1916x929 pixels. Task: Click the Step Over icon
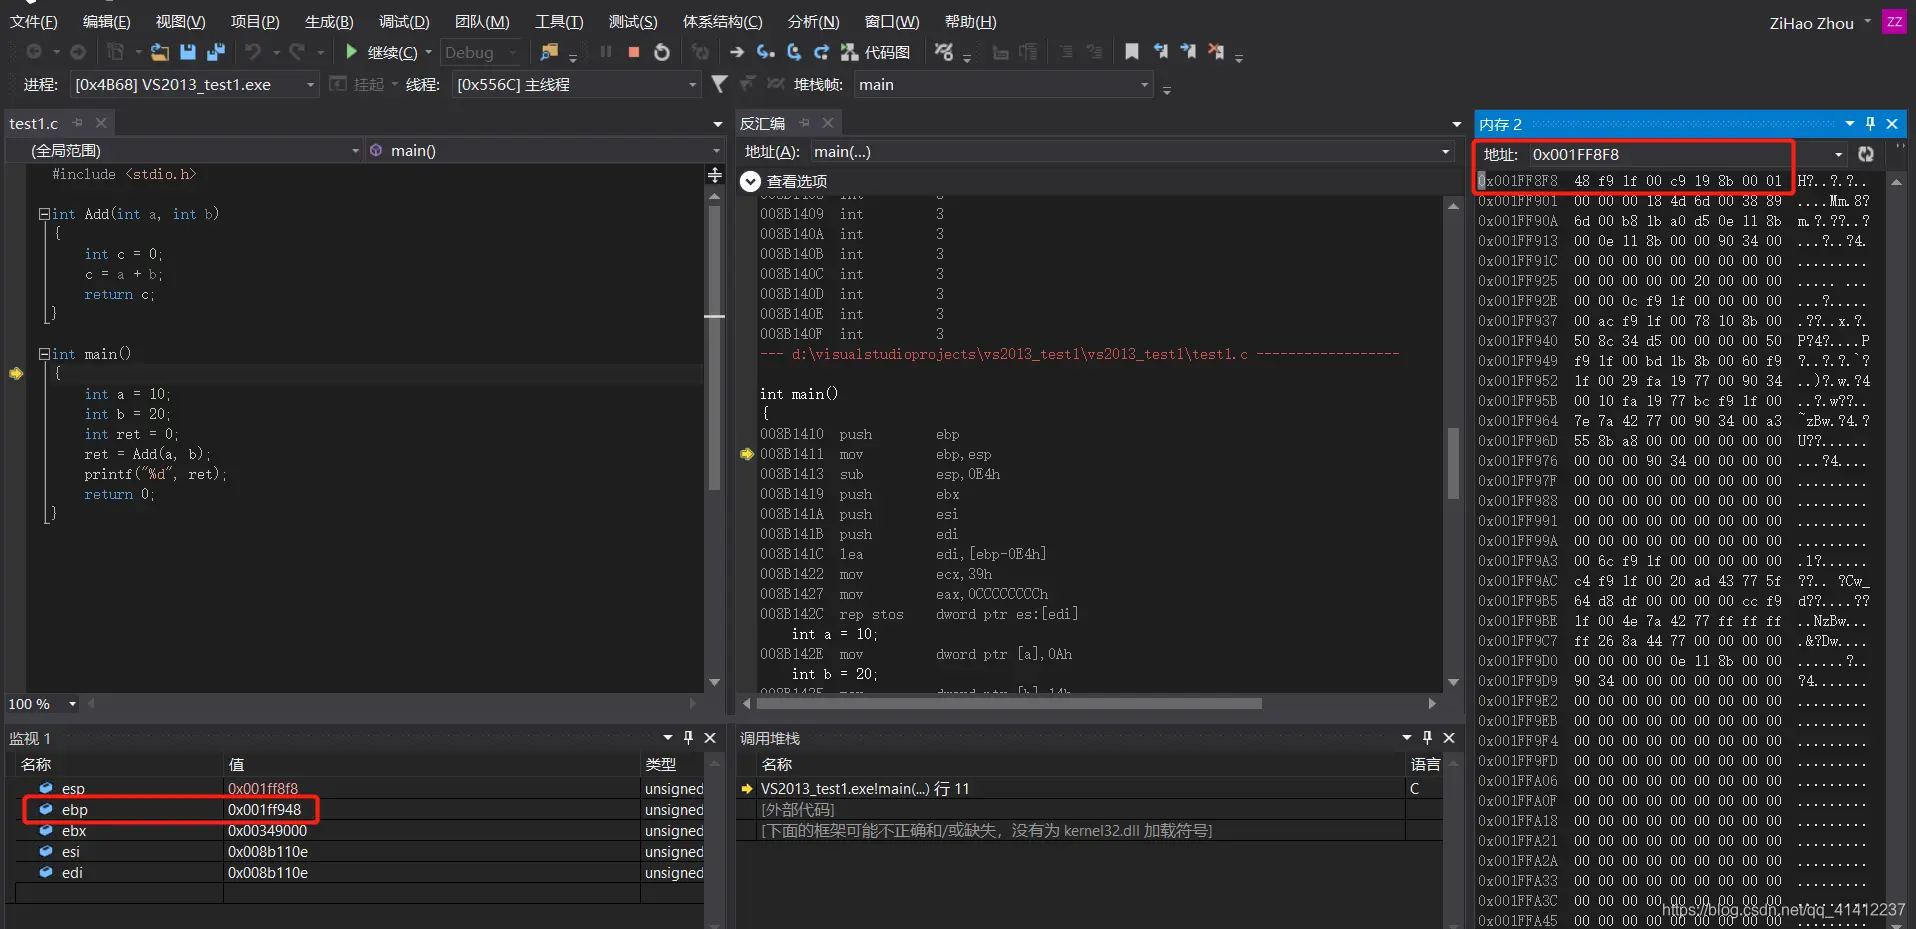click(794, 52)
